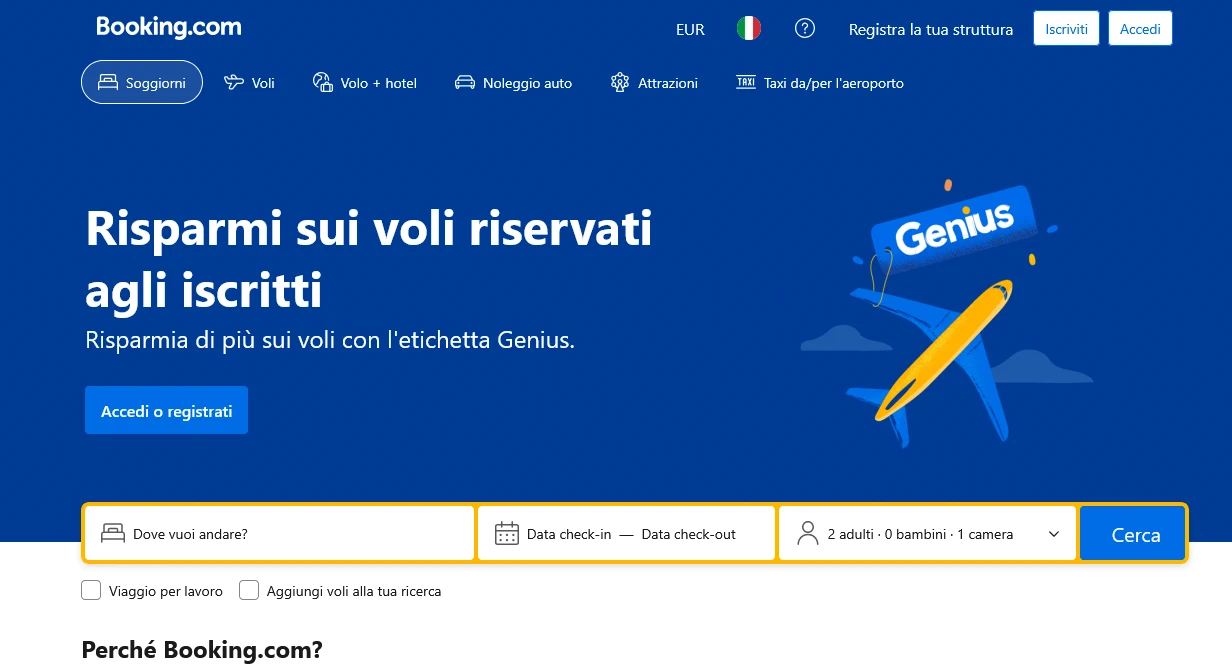
Task: Expand the guests and rooms dropdown arrow
Action: coord(1054,534)
